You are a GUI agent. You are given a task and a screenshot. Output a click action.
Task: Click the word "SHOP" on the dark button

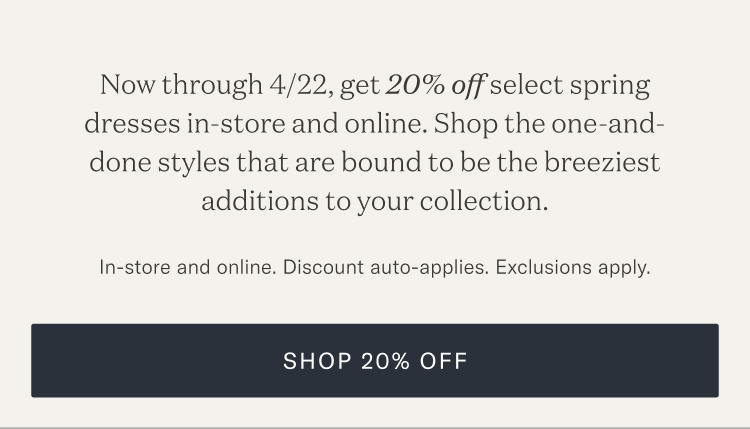pyautogui.click(x=318, y=361)
